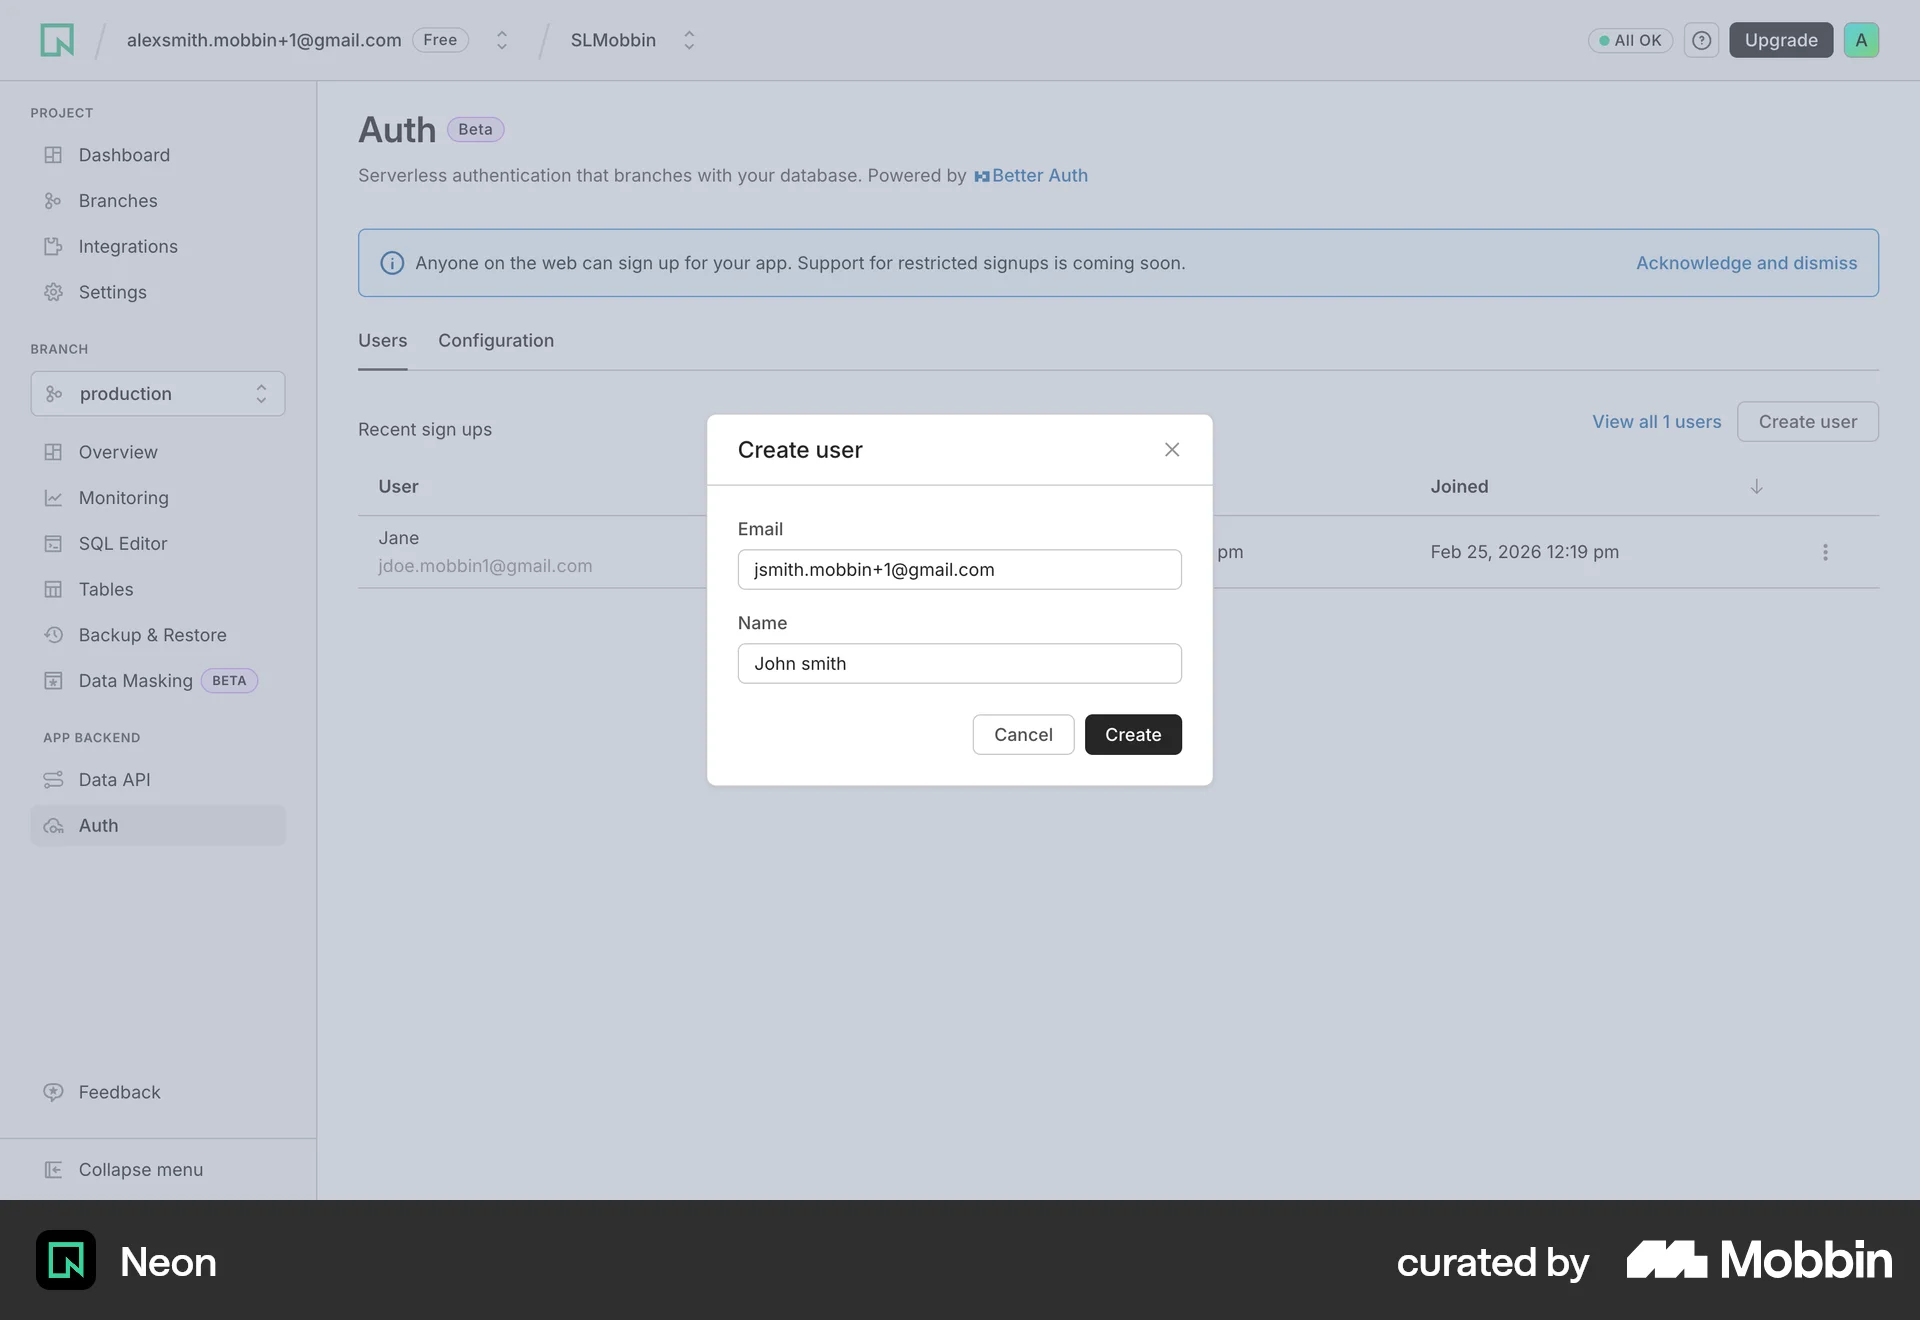
Task: Click the Feb 25, 2026 12:19 pm date
Action: [1524, 552]
